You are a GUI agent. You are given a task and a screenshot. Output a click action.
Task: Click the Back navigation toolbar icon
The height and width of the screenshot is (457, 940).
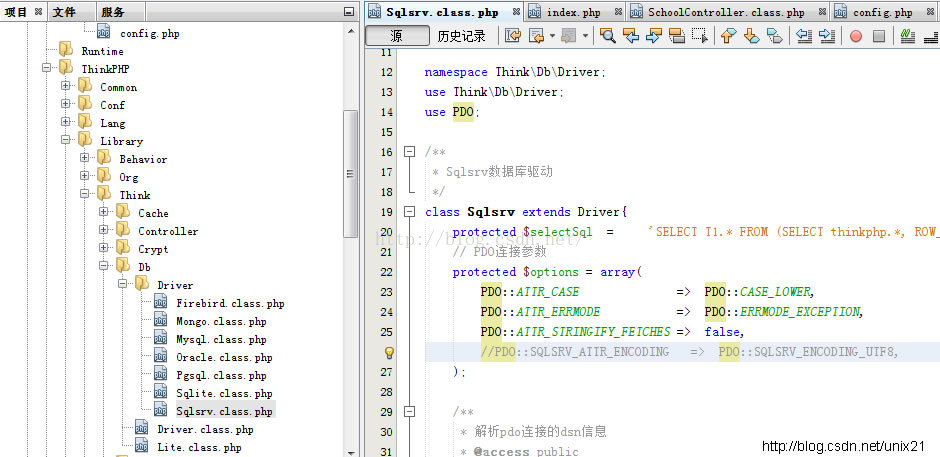(536, 36)
